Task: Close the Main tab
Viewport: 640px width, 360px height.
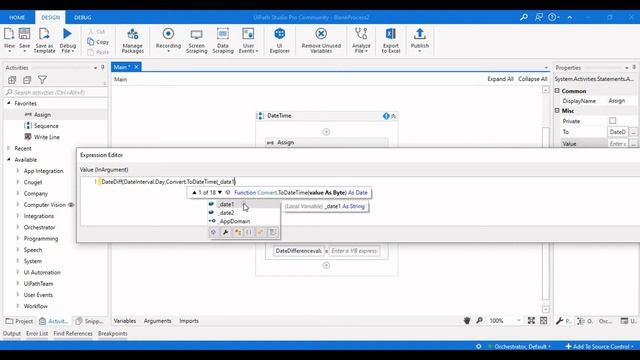Action: pos(136,67)
